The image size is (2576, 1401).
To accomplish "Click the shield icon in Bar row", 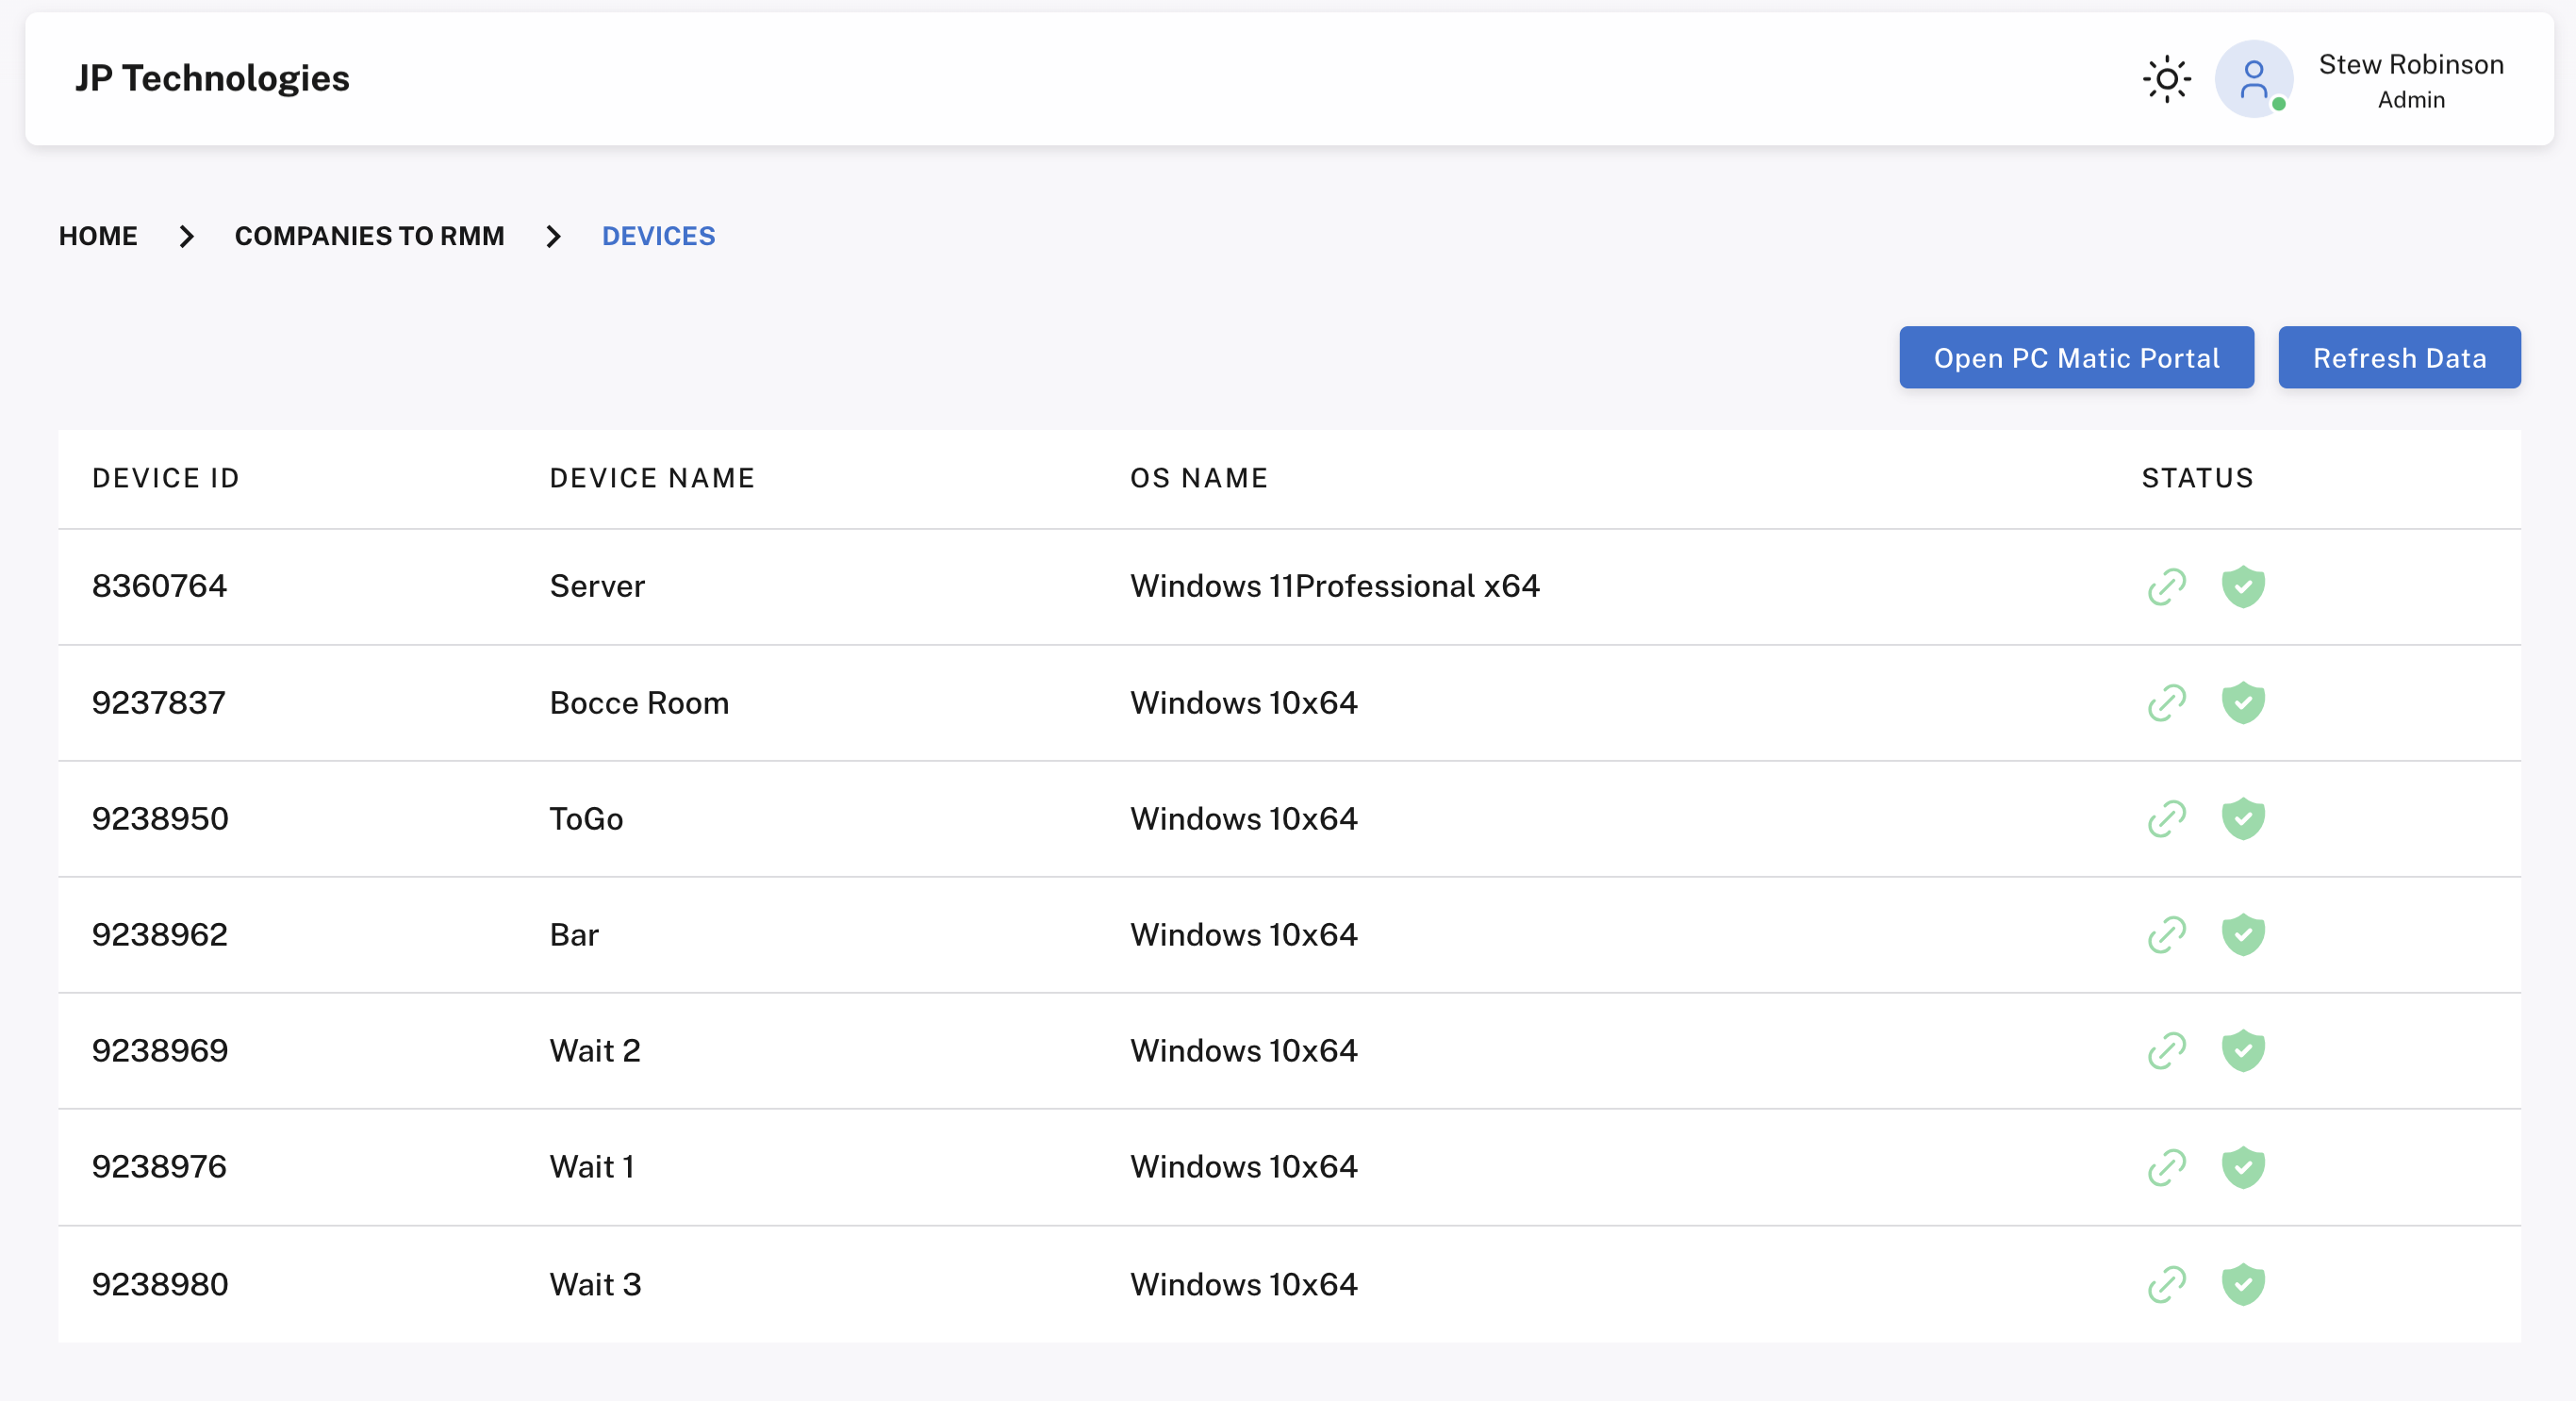I will (x=2243, y=935).
